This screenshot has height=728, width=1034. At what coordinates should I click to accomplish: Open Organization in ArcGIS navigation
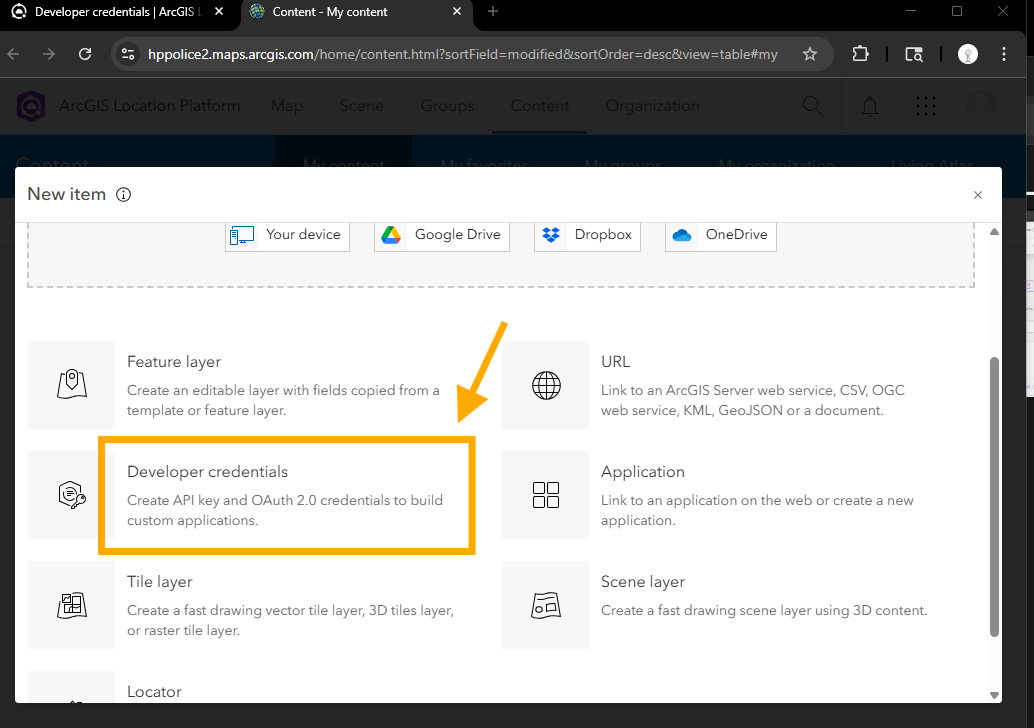pyautogui.click(x=653, y=106)
